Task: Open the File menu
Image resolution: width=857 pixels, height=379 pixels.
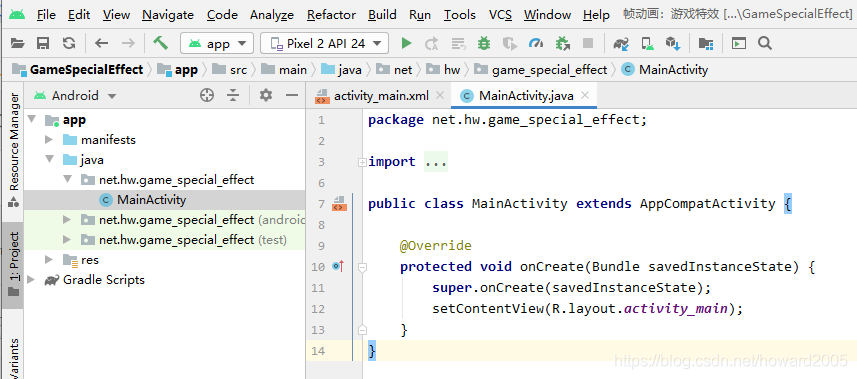Action: pyautogui.click(x=46, y=15)
